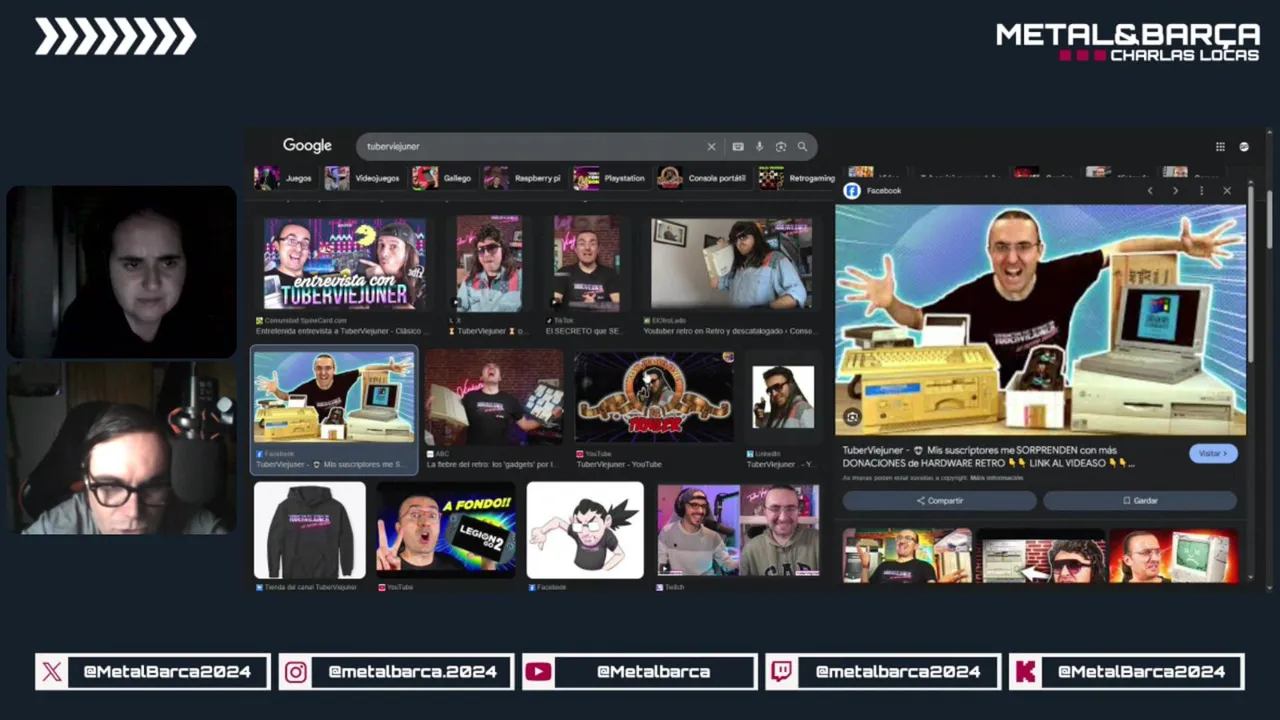Open the Facebook cartoon character thumbnail
This screenshot has width=1280, height=720.
click(x=585, y=530)
